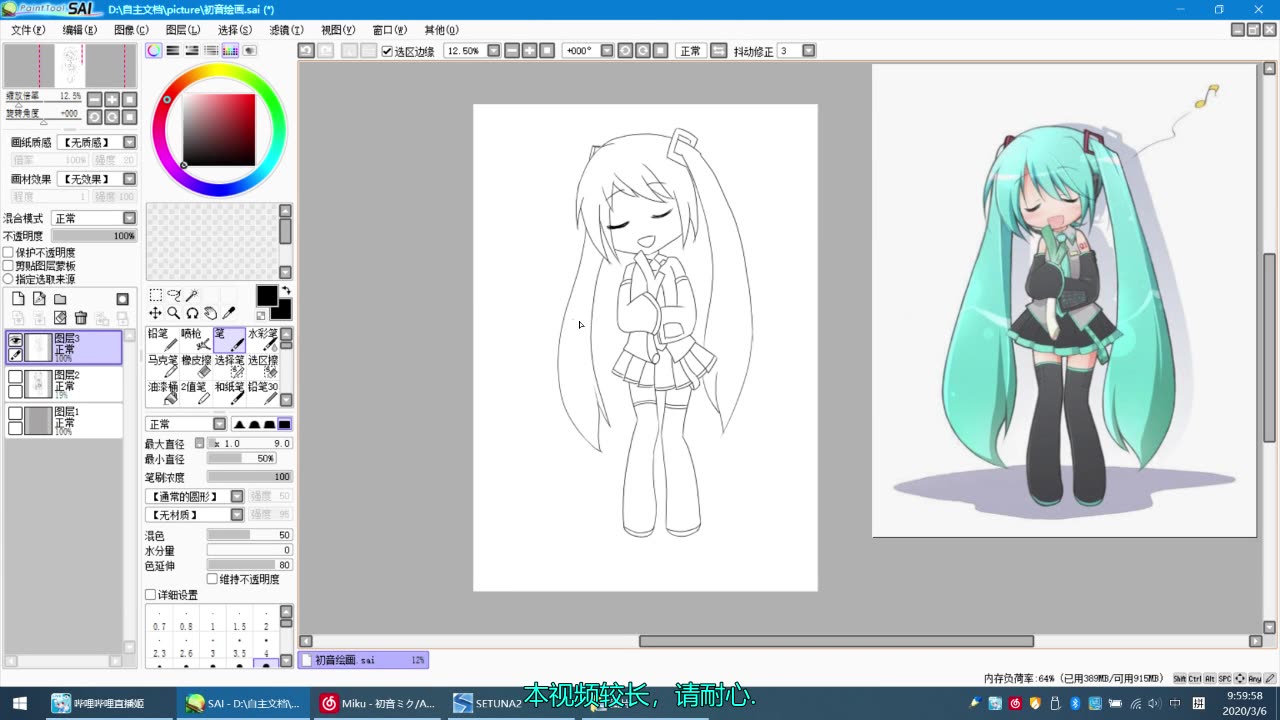The image size is (1280, 720).
Task: Select the eyedropper color picker tool
Action: (x=229, y=313)
